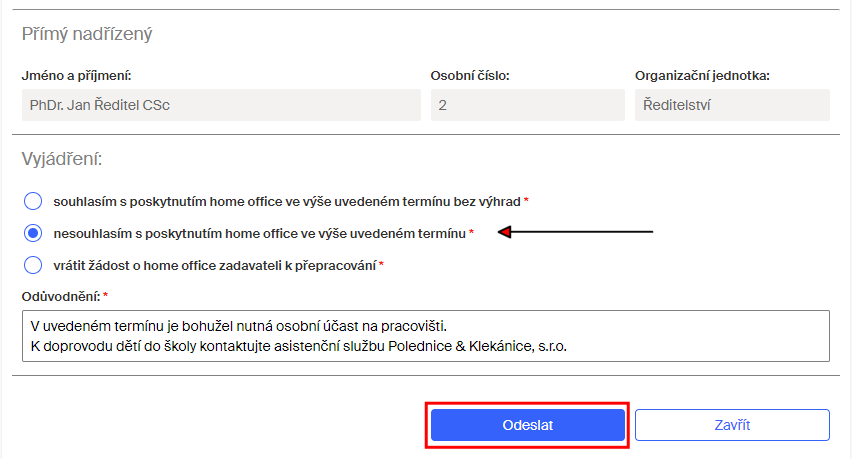Choose the 'vrátit žádost' radio button
The image size is (852, 459).
click(x=33, y=265)
